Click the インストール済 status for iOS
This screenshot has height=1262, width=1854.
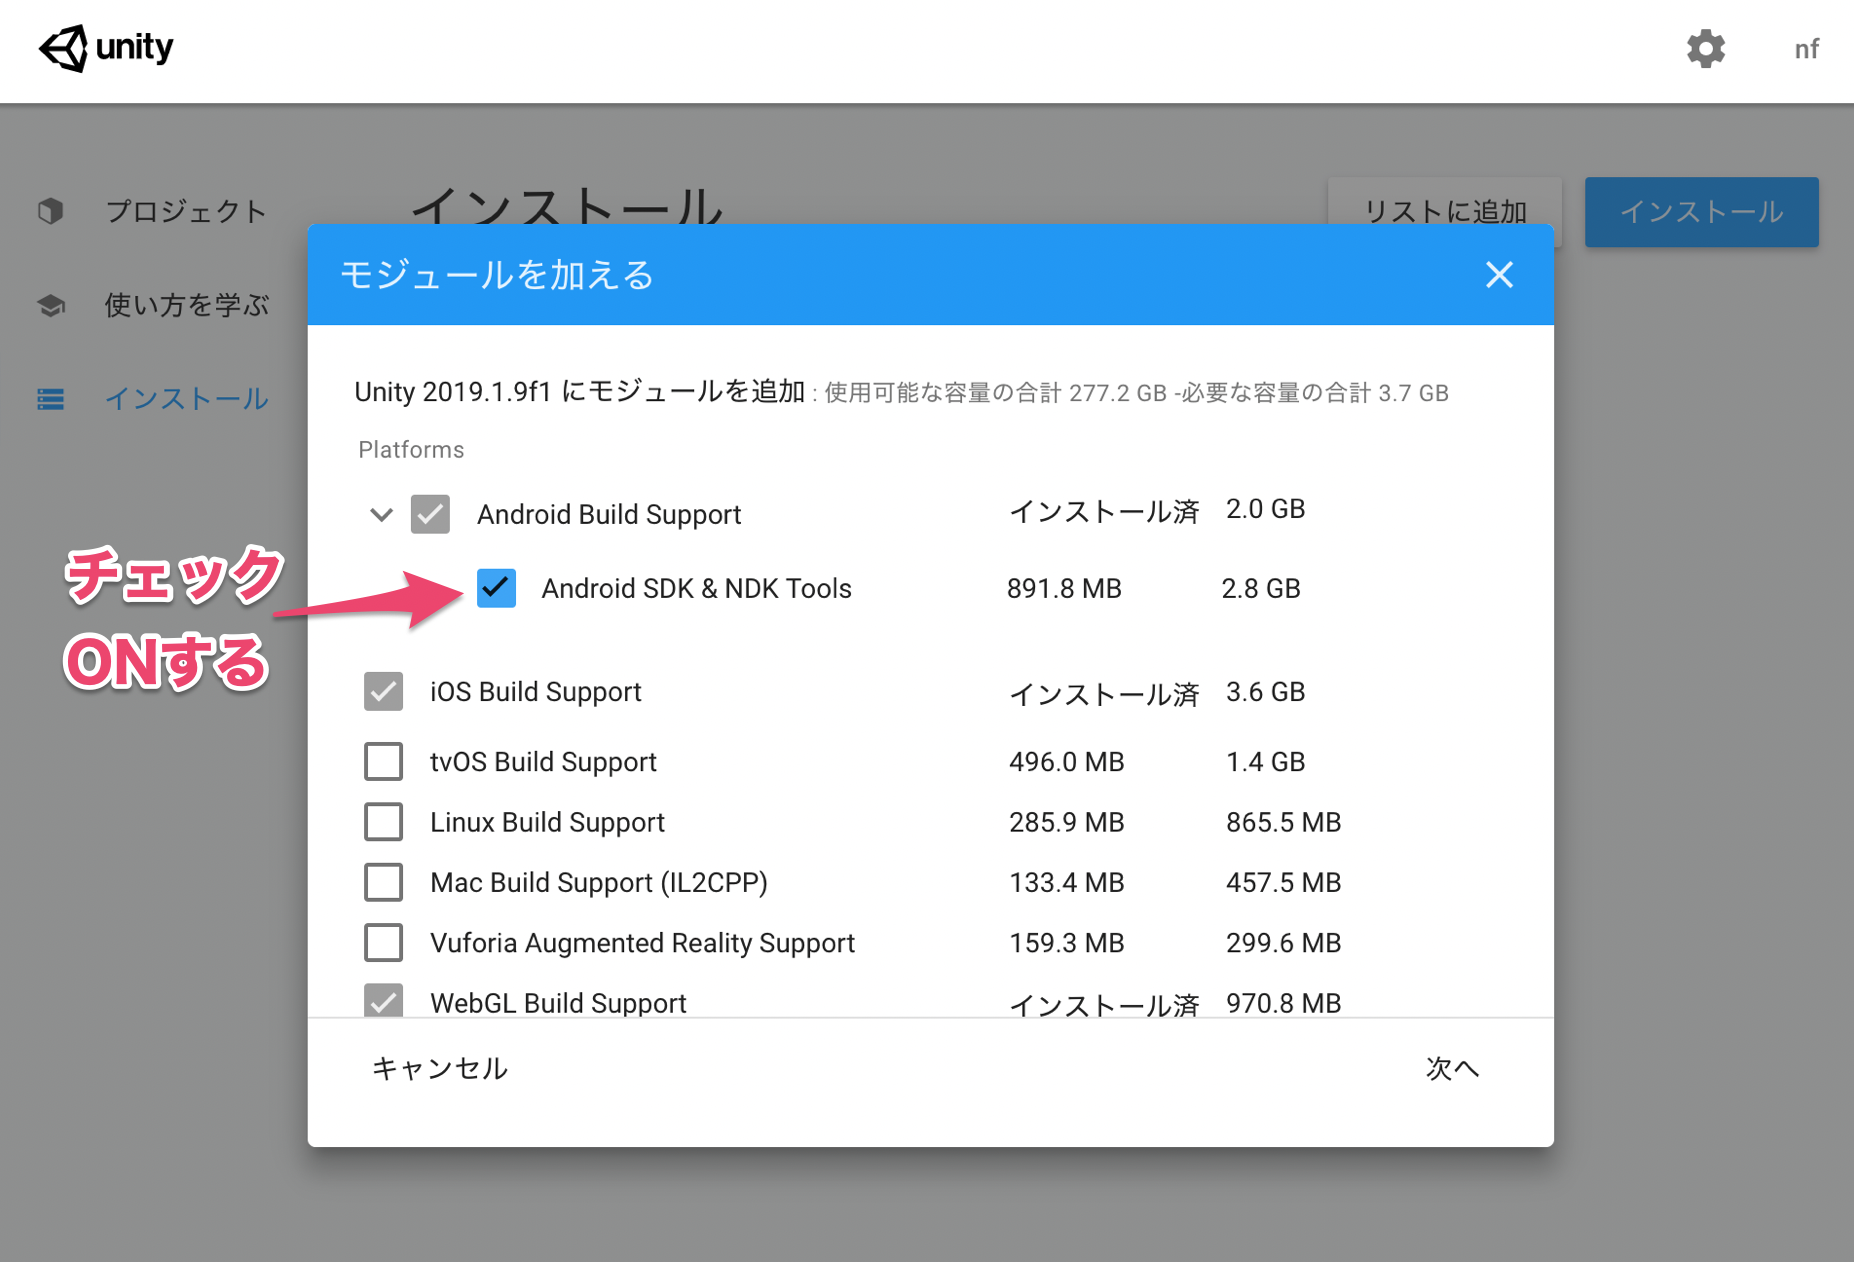(1104, 693)
